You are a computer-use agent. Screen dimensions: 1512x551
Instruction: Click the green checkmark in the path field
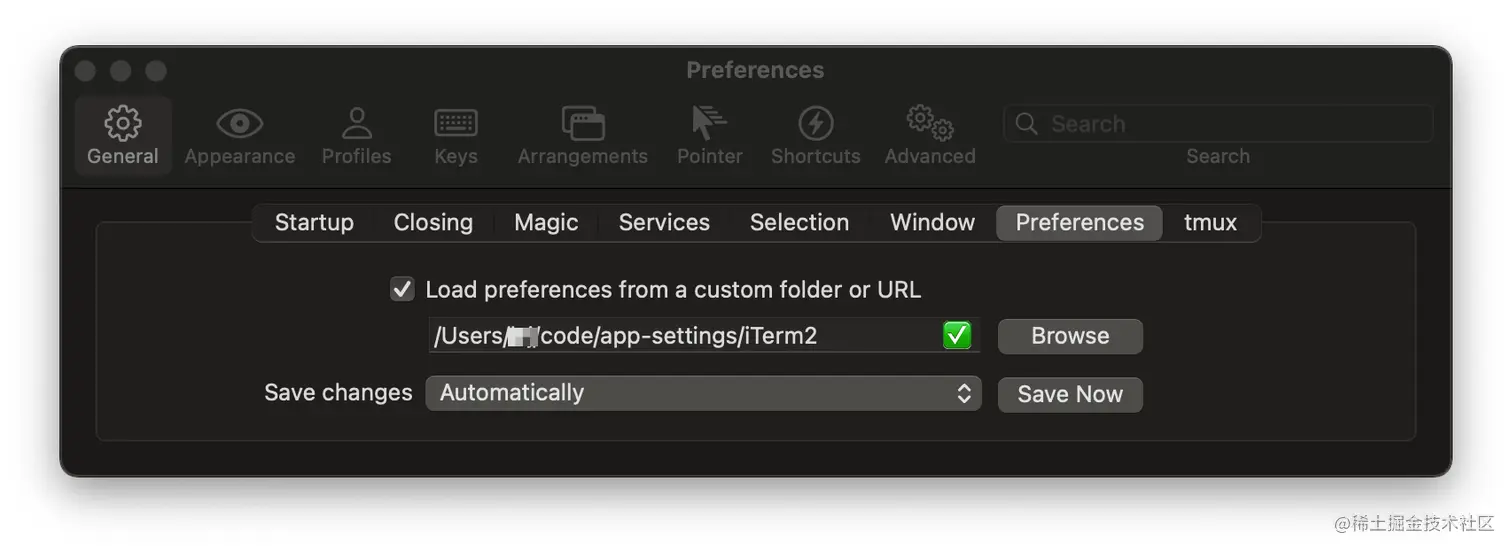tap(957, 335)
